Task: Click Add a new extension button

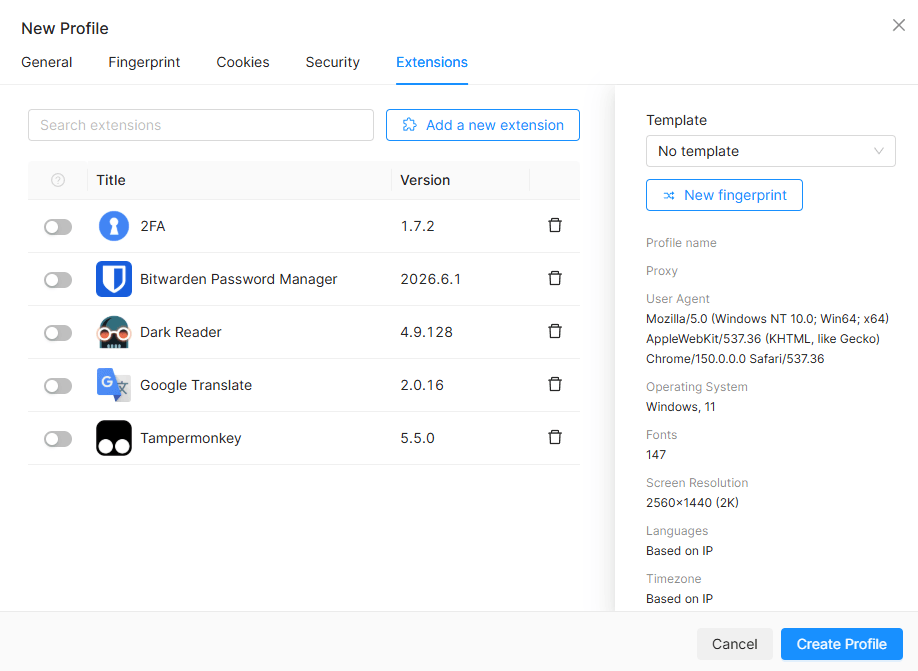Action: [483, 125]
